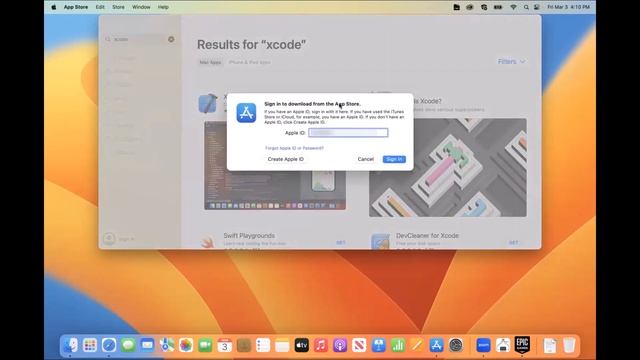
Task: Open the Window menu
Action: [x=141, y=7]
